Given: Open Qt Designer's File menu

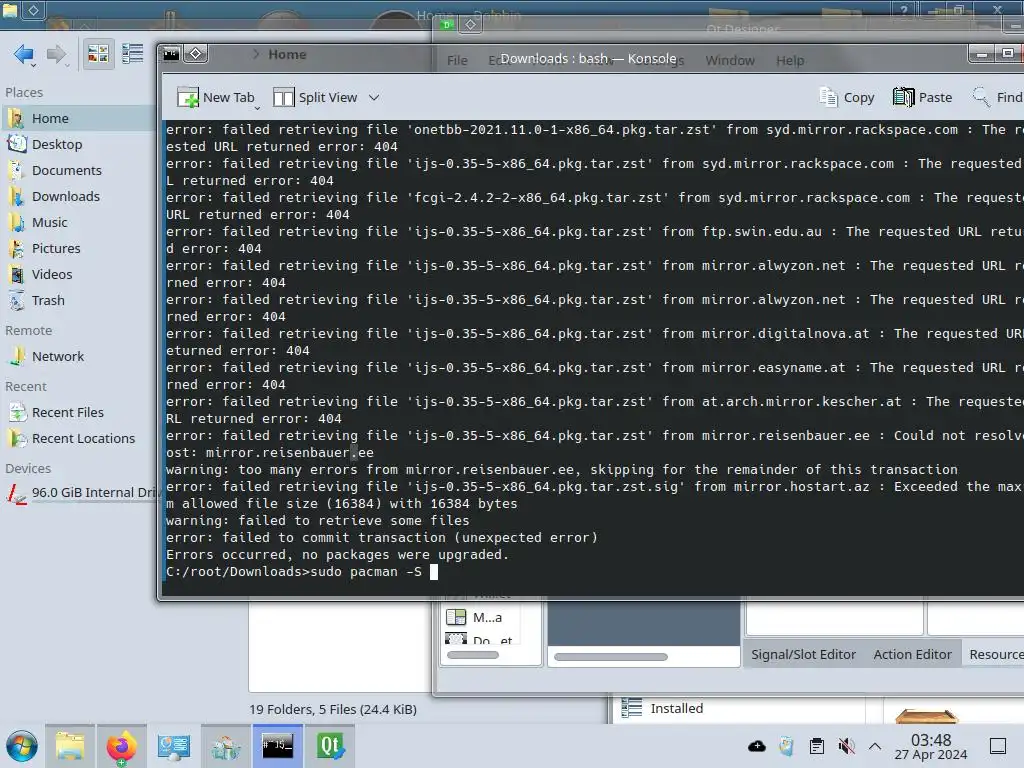Looking at the screenshot, I should click(457, 60).
